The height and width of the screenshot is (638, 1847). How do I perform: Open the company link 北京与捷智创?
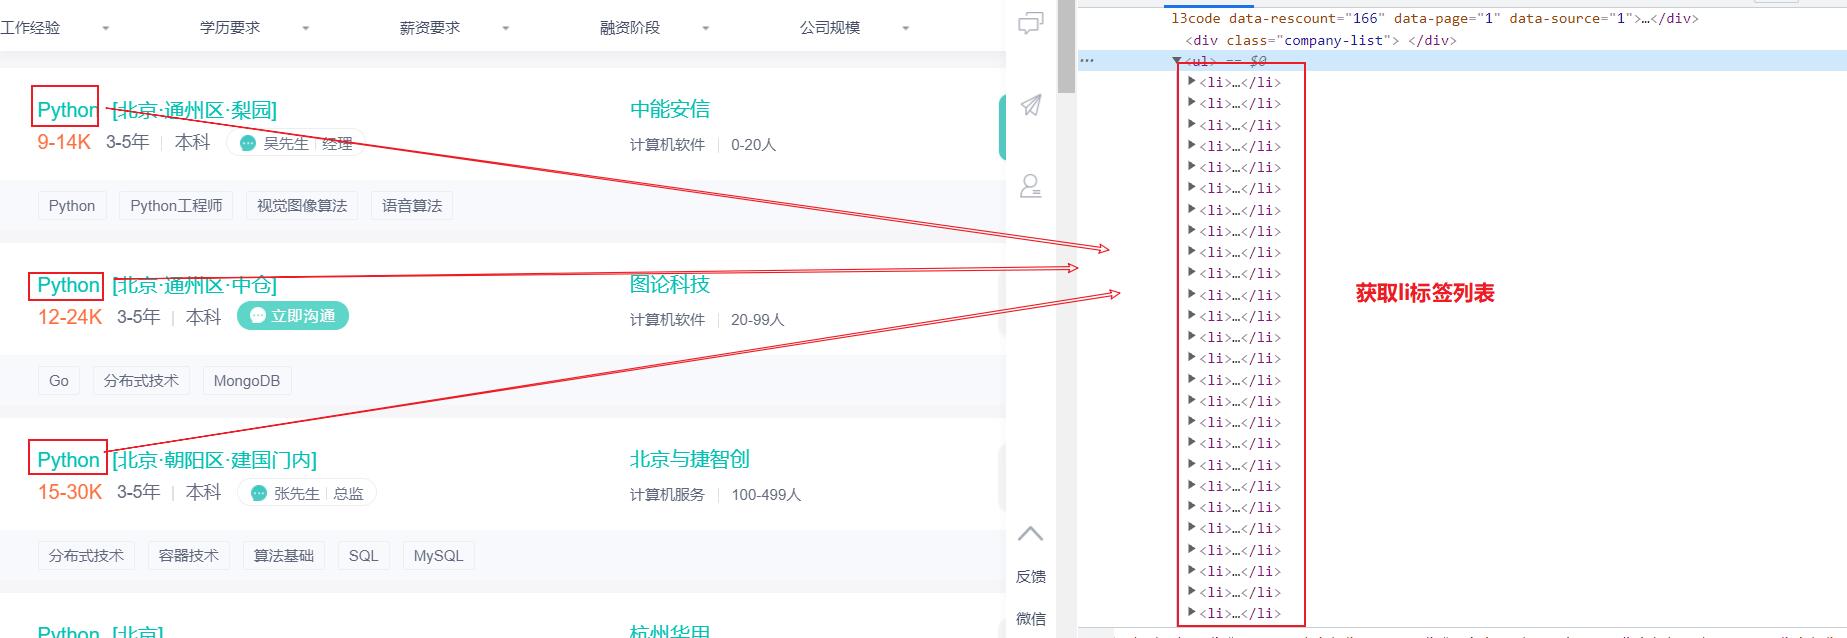[690, 459]
